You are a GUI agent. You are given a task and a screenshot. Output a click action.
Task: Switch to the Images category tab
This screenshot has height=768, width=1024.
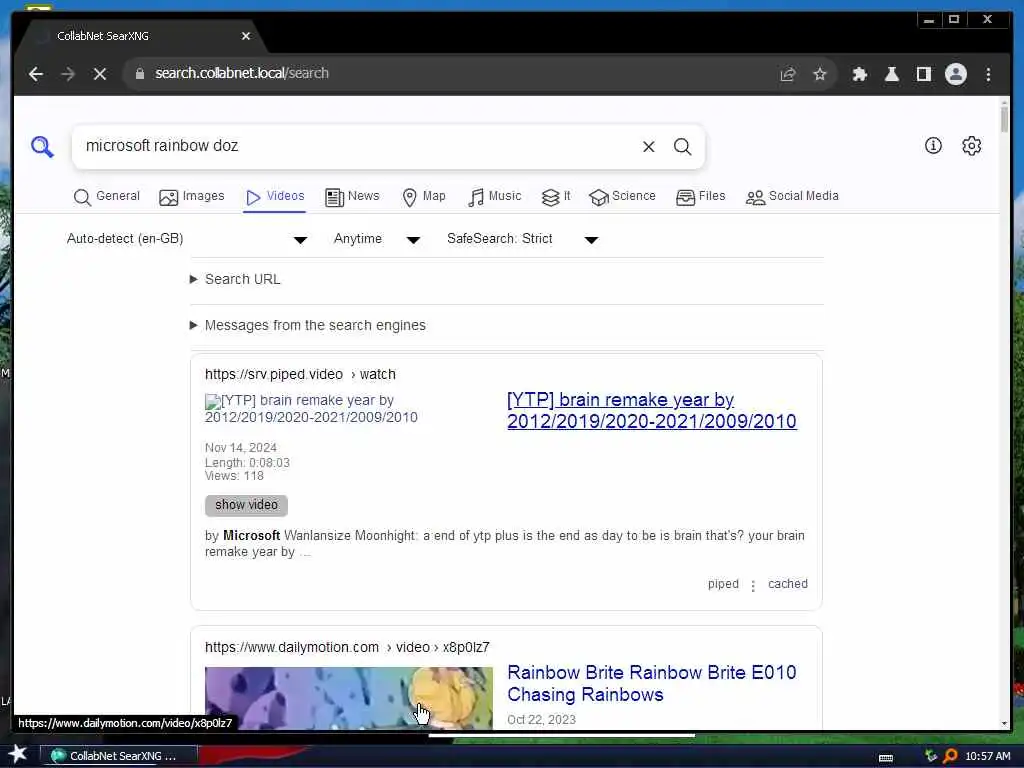pos(191,197)
